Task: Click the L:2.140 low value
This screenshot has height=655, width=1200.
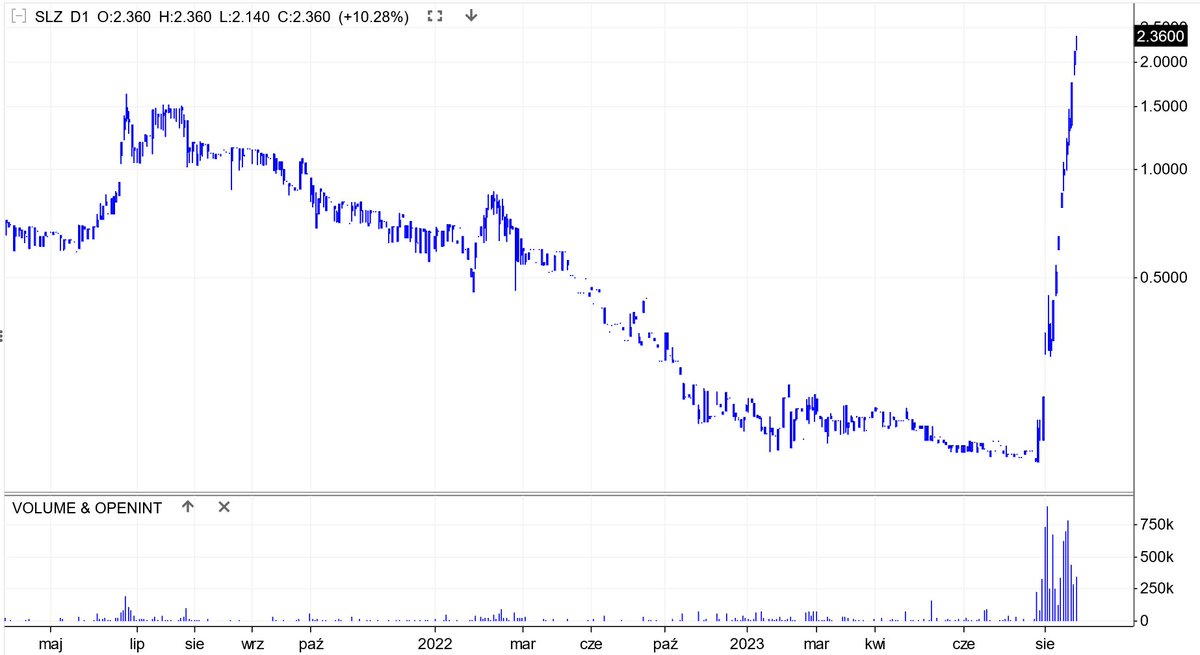Action: (243, 16)
